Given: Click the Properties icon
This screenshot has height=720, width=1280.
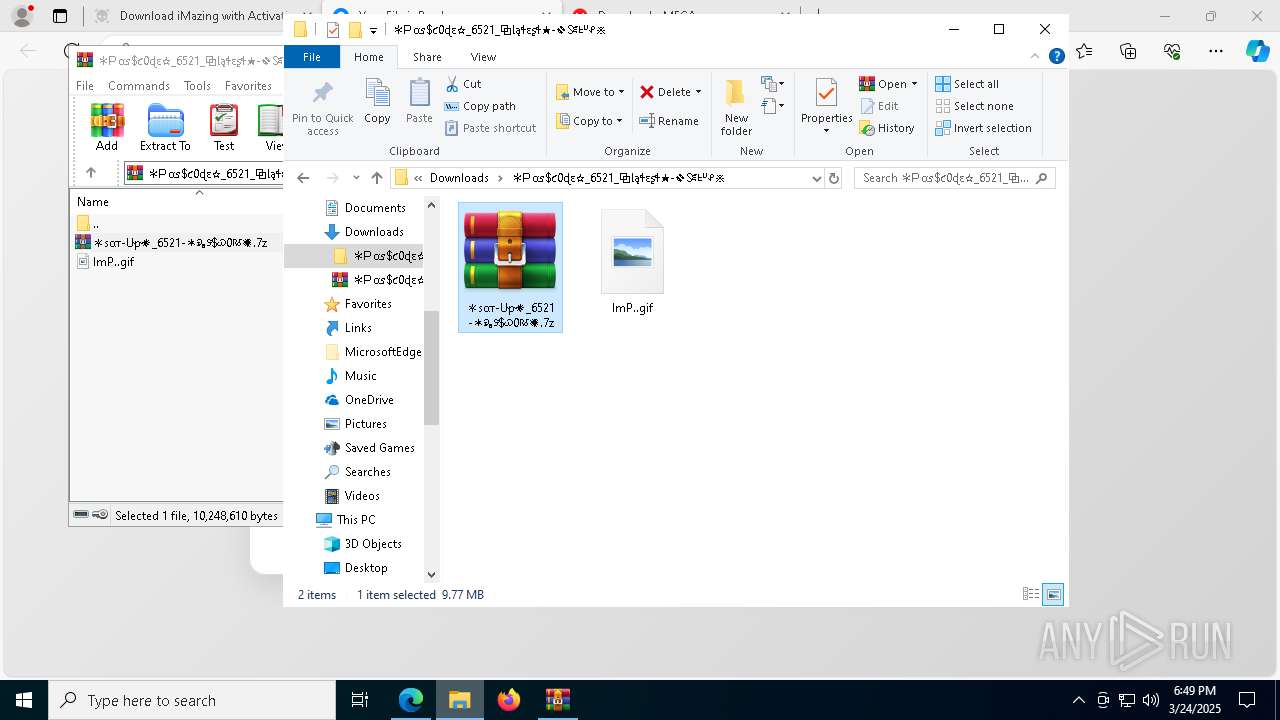Looking at the screenshot, I should coord(826,93).
